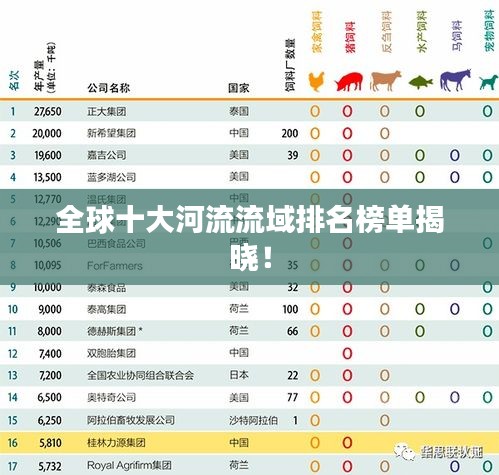Click the pet feed circle for 正大集团
This screenshot has height=475, width=499.
tap(487, 111)
